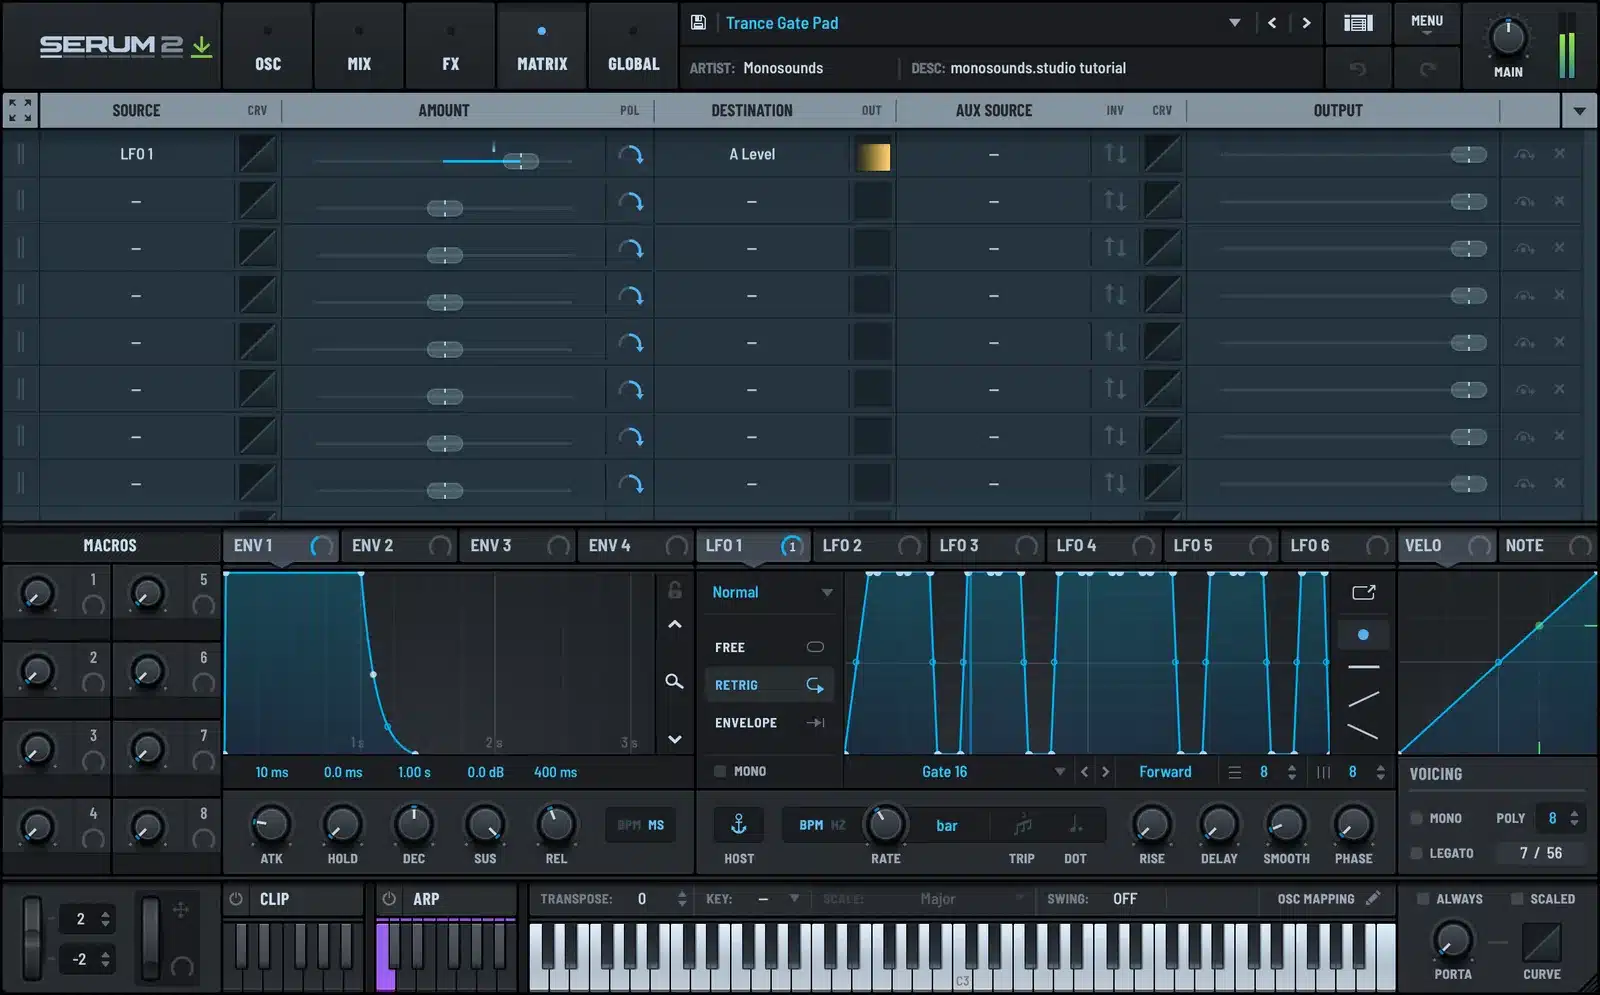The width and height of the screenshot is (1600, 995).
Task: Open the preset name dropdown arrow
Action: click(x=1234, y=23)
